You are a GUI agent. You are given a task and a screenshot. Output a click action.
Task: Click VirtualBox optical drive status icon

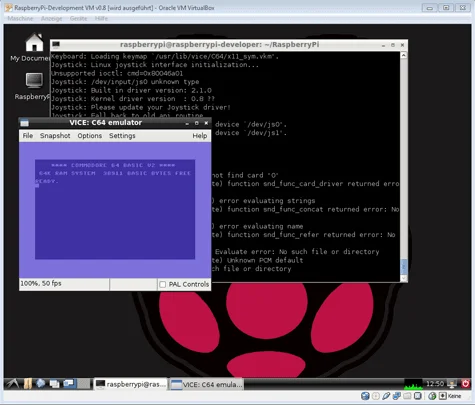click(376, 396)
